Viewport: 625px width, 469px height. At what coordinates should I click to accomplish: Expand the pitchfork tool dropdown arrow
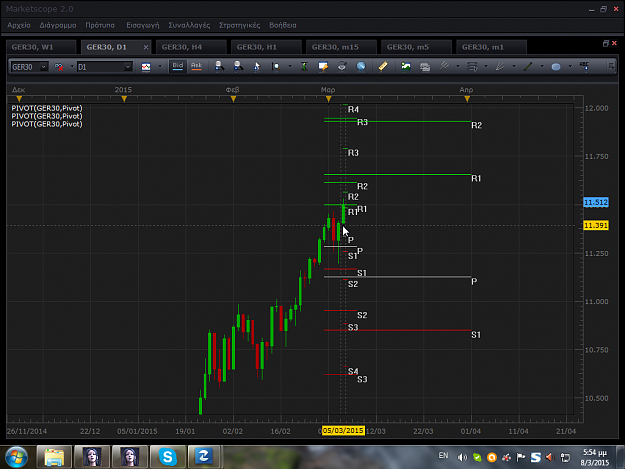(x=458, y=67)
